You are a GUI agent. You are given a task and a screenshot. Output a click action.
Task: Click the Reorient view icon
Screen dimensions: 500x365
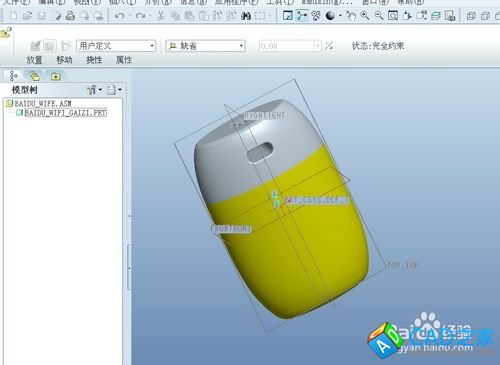pos(407,16)
